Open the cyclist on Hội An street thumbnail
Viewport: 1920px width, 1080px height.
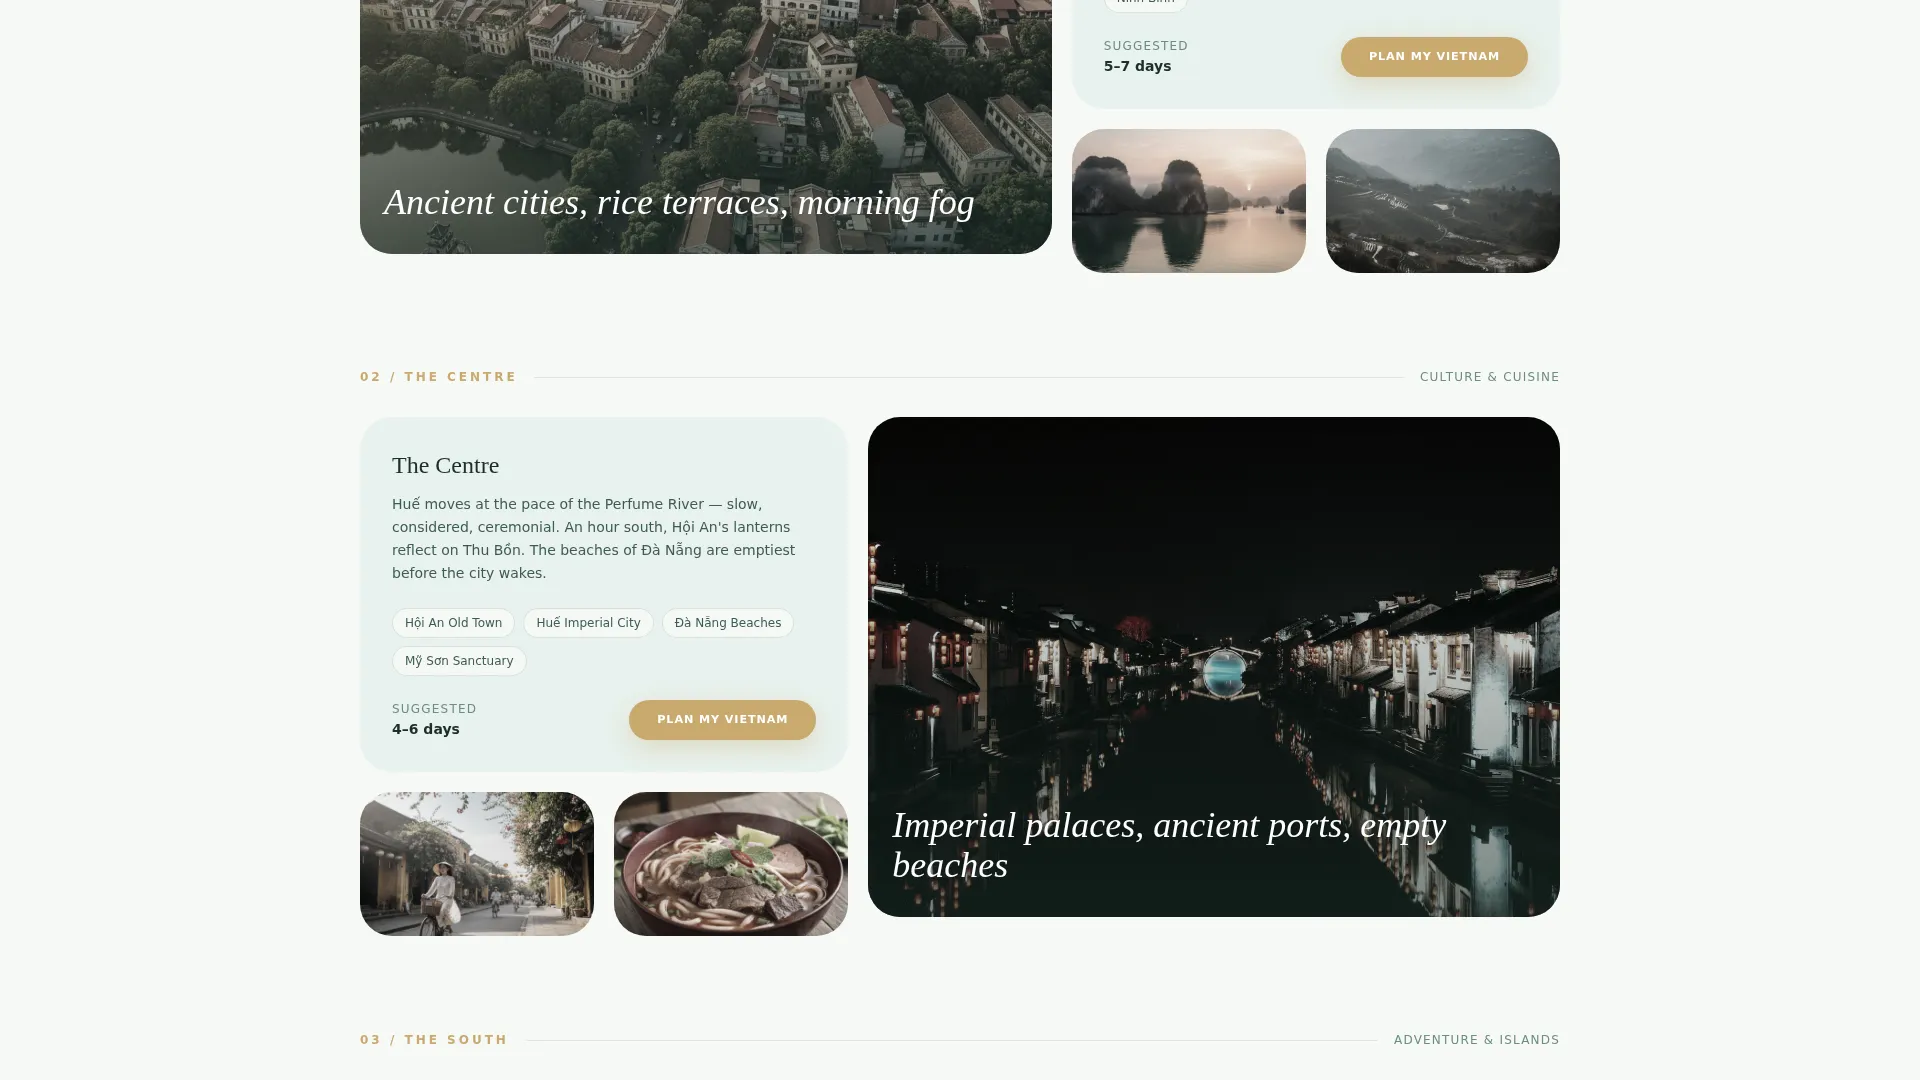476,864
